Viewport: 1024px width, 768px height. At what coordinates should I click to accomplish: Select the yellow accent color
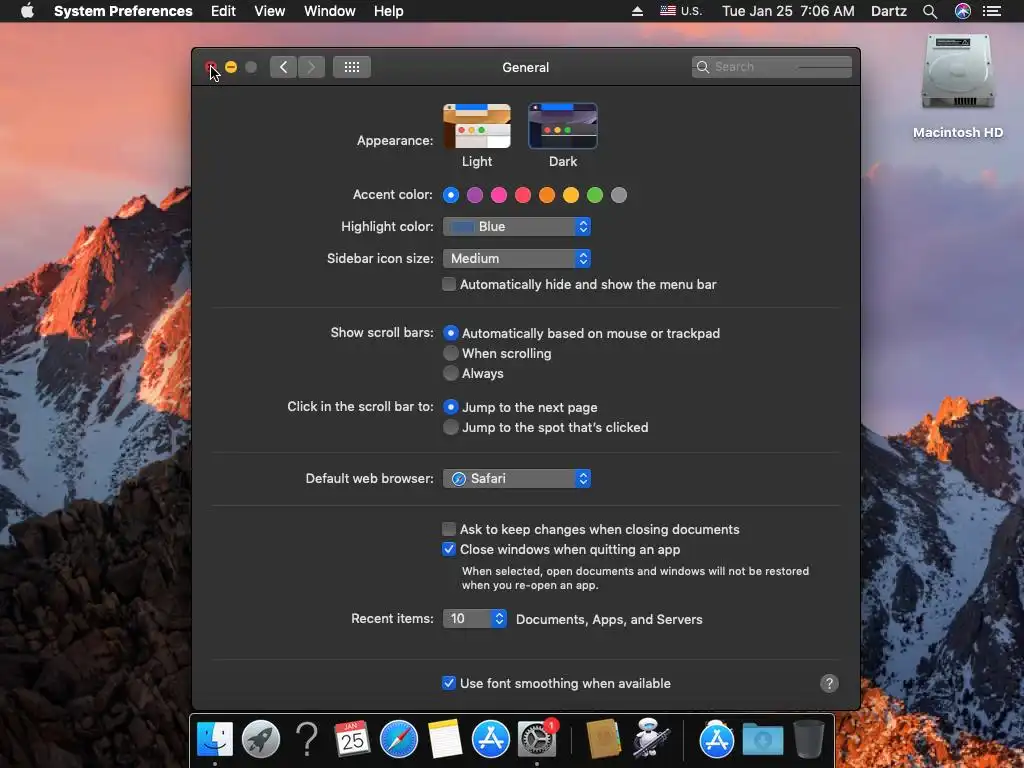(x=571, y=195)
